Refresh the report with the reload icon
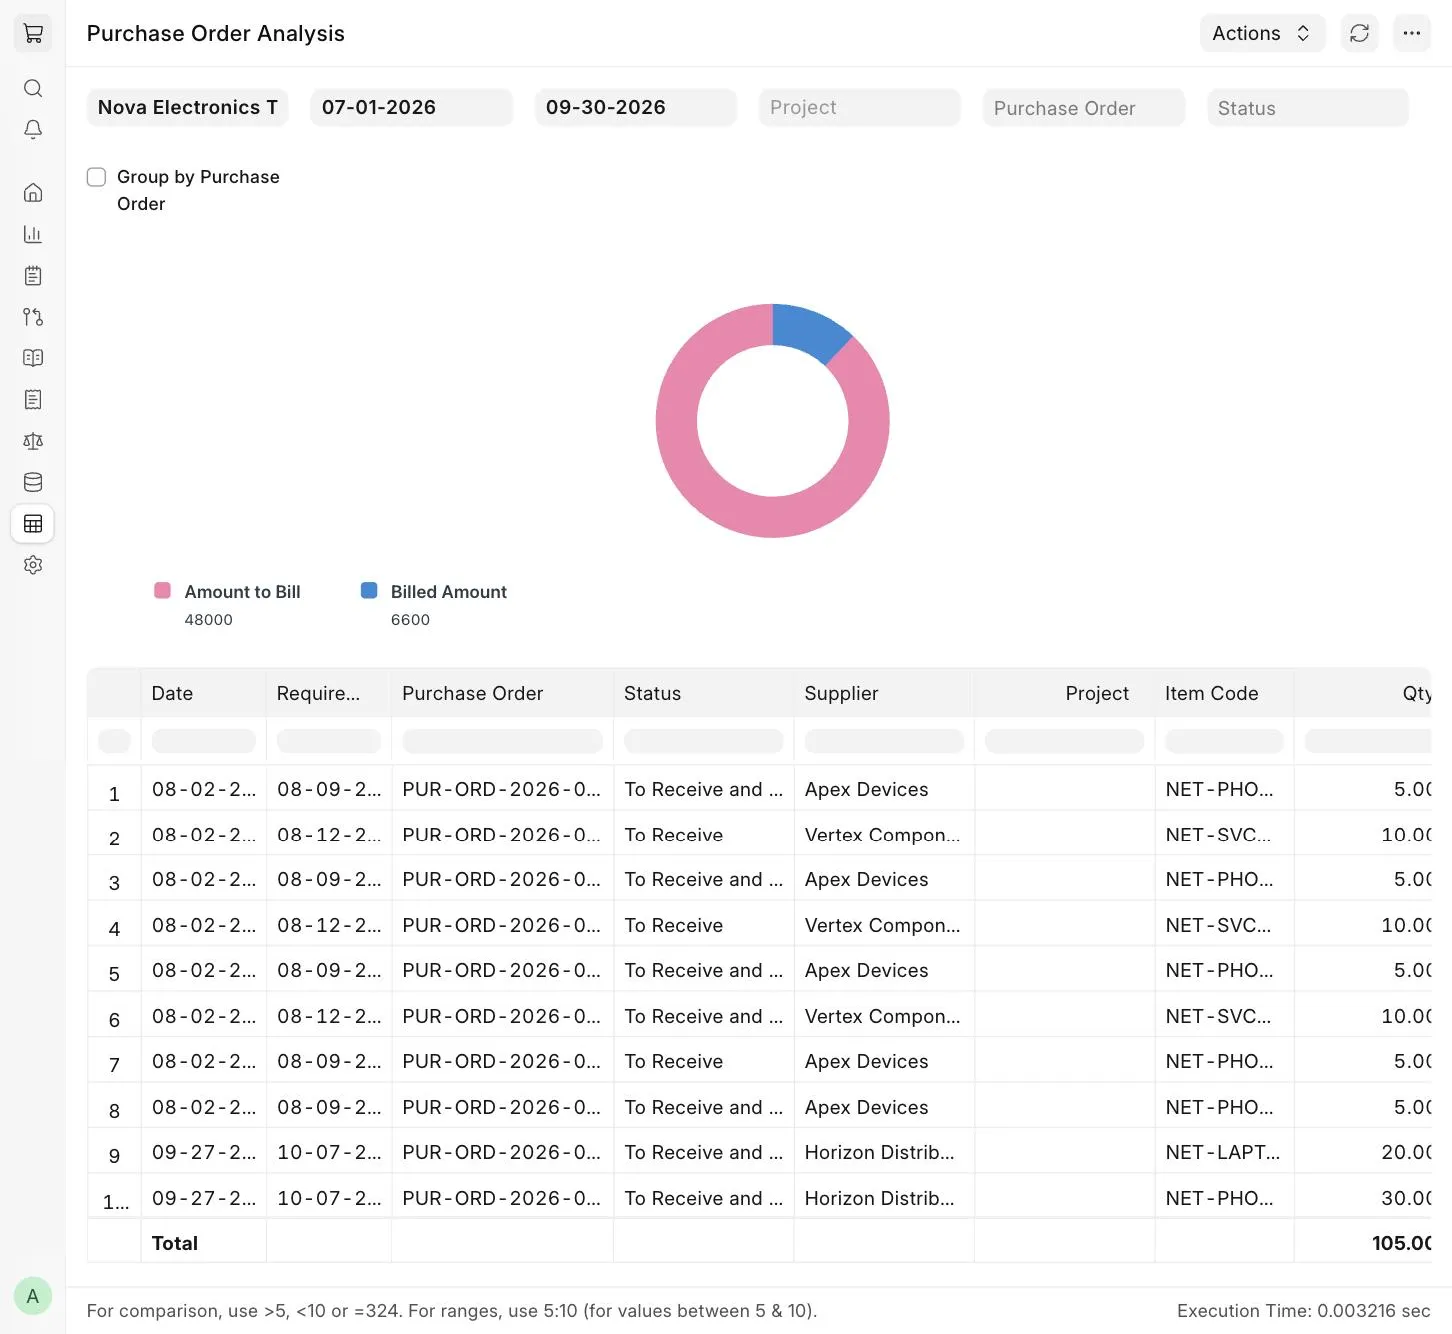The width and height of the screenshot is (1452, 1334). 1360,33
